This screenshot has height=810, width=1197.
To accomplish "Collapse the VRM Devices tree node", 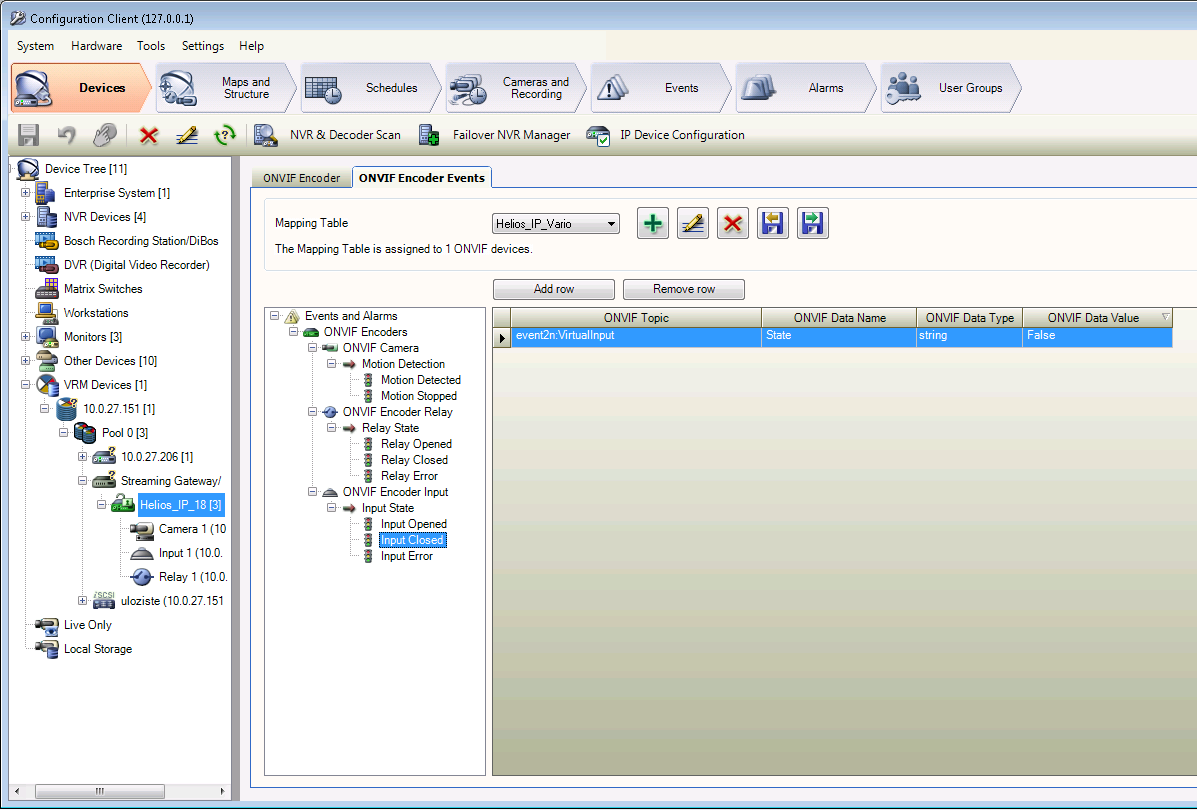I will 27,385.
